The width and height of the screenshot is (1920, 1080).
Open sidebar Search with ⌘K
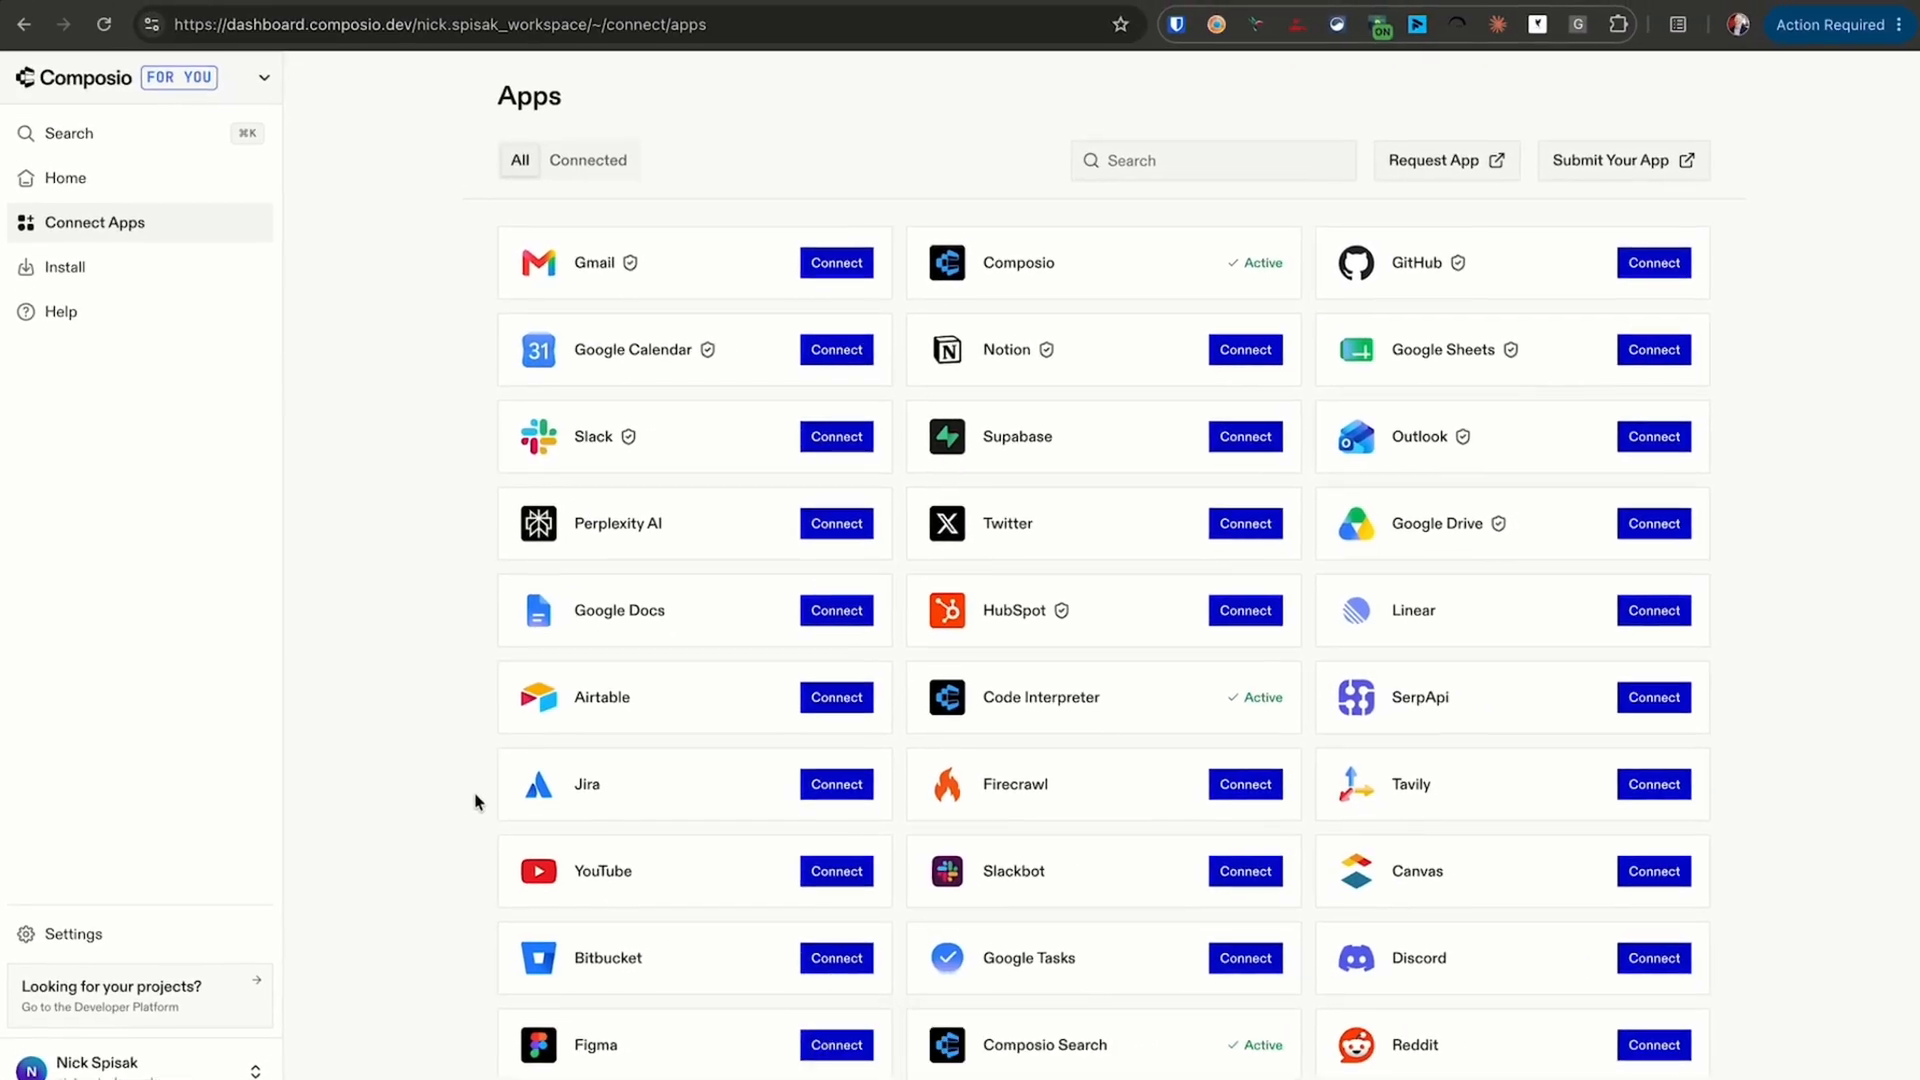click(x=140, y=133)
